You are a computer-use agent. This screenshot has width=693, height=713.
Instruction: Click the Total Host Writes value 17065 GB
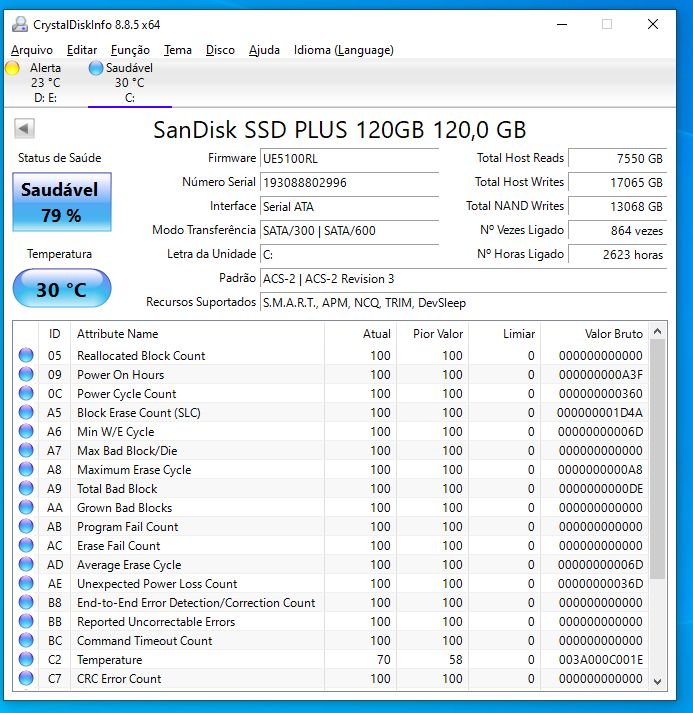click(x=617, y=183)
